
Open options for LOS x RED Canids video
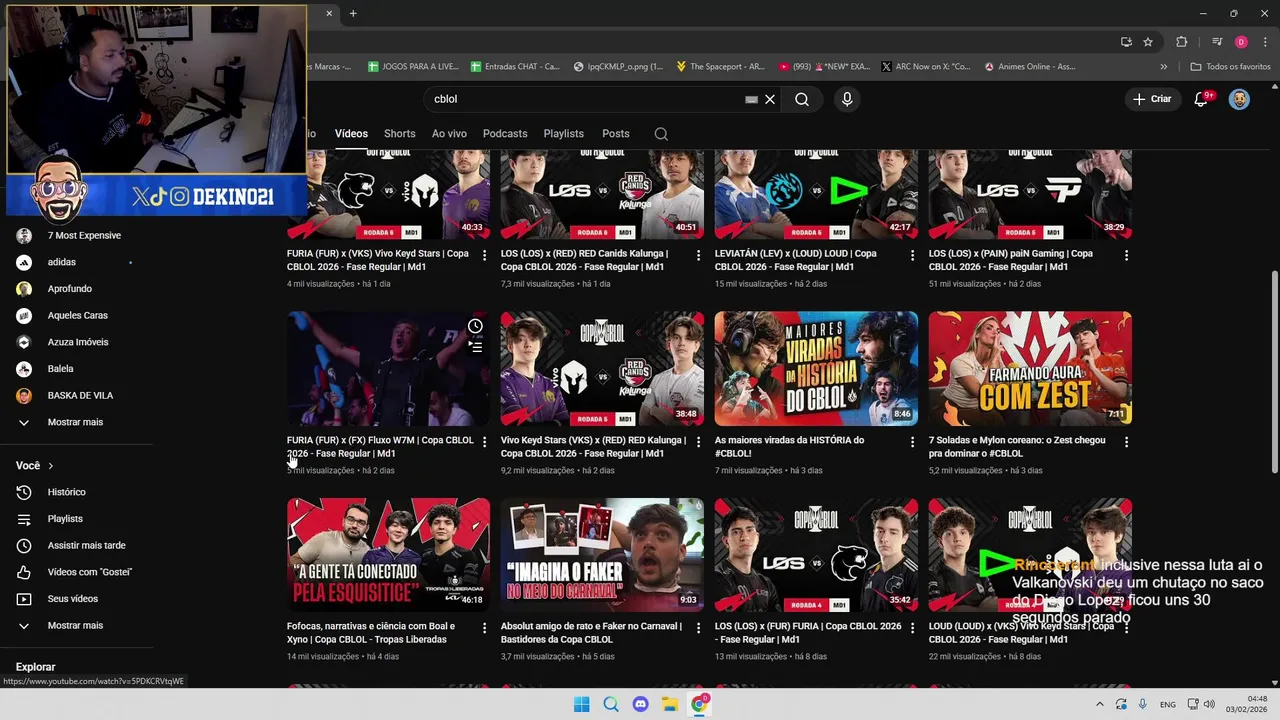tap(698, 256)
